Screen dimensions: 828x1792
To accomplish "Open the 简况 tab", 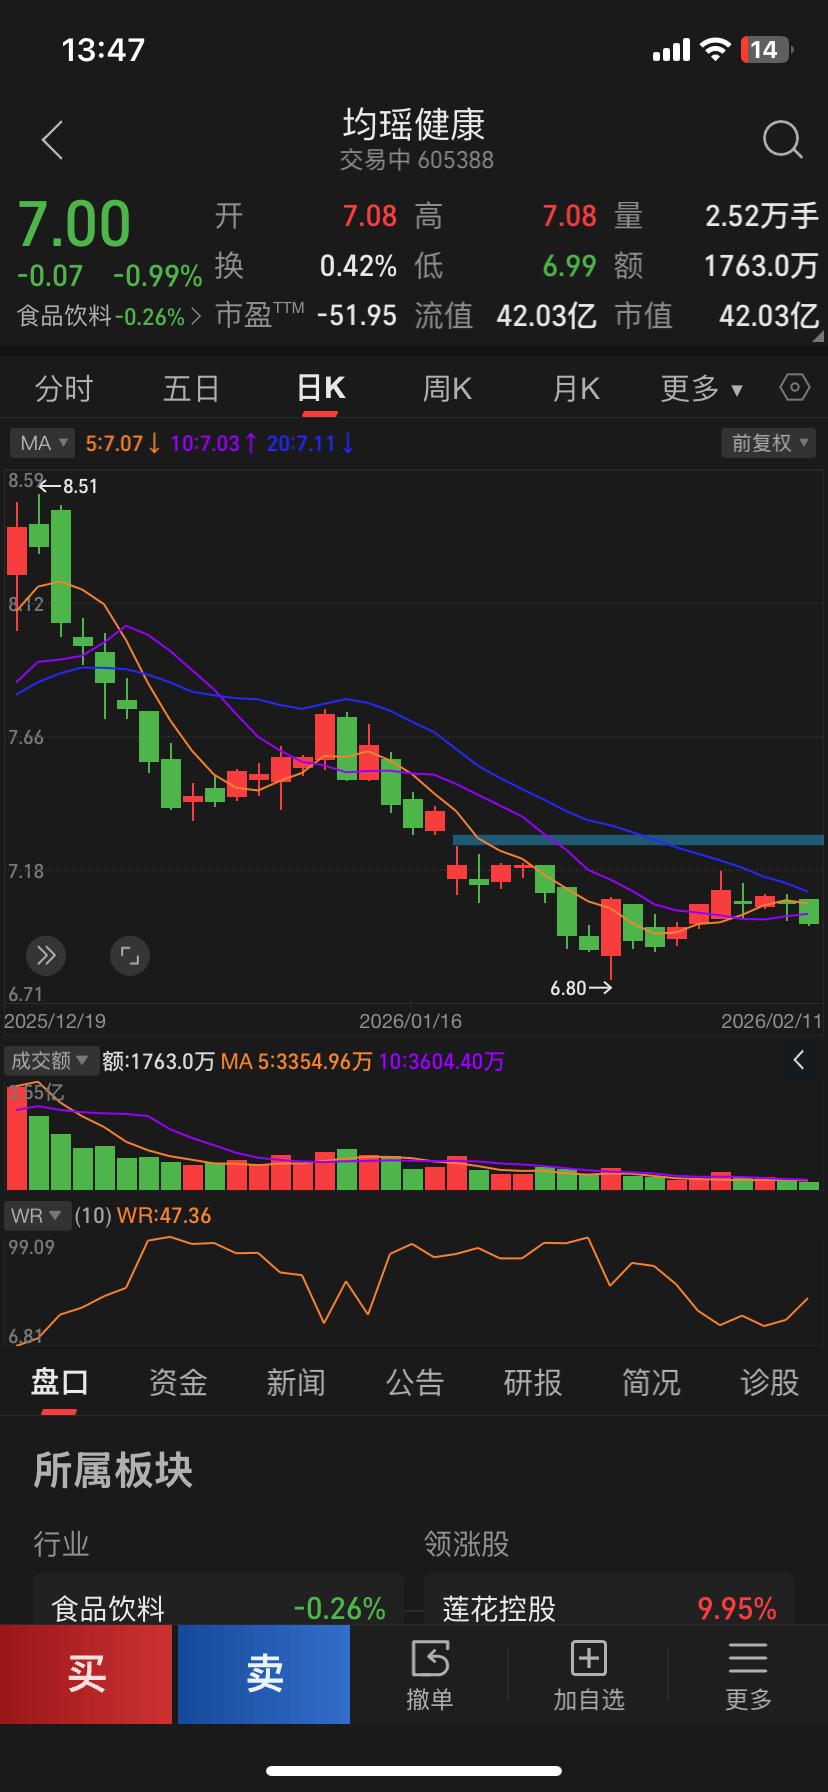I will pos(651,1383).
